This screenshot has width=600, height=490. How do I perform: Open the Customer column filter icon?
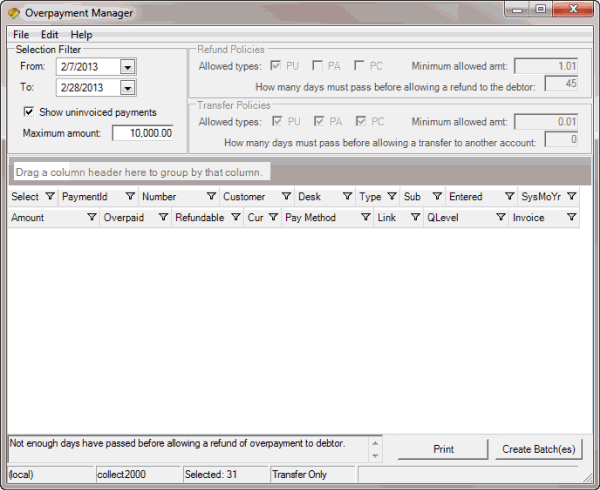286,197
